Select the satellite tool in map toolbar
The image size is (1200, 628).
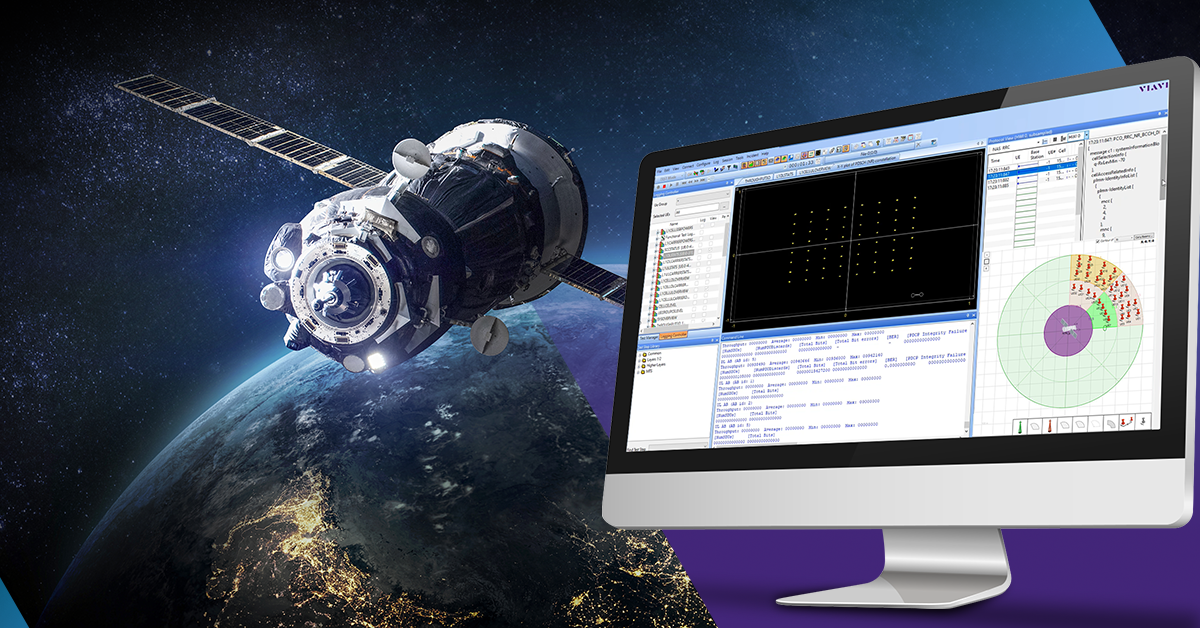pyautogui.click(x=1143, y=421)
